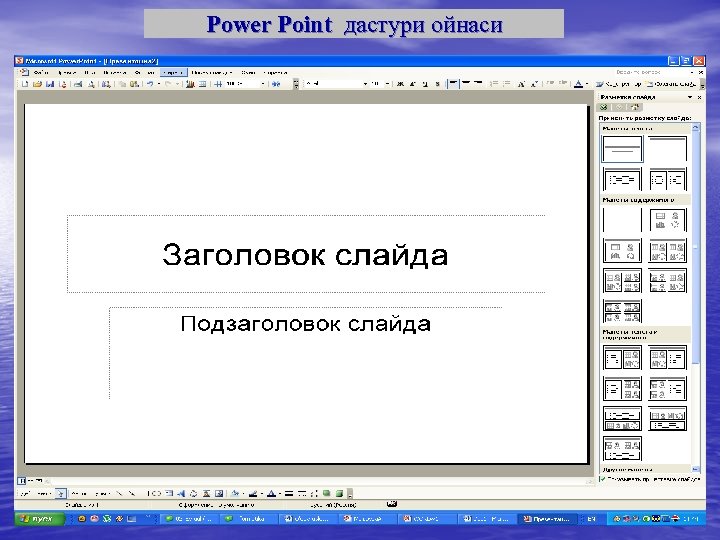Open the Undo history dropdown arrow
The height and width of the screenshot is (540, 720).
[159, 84]
